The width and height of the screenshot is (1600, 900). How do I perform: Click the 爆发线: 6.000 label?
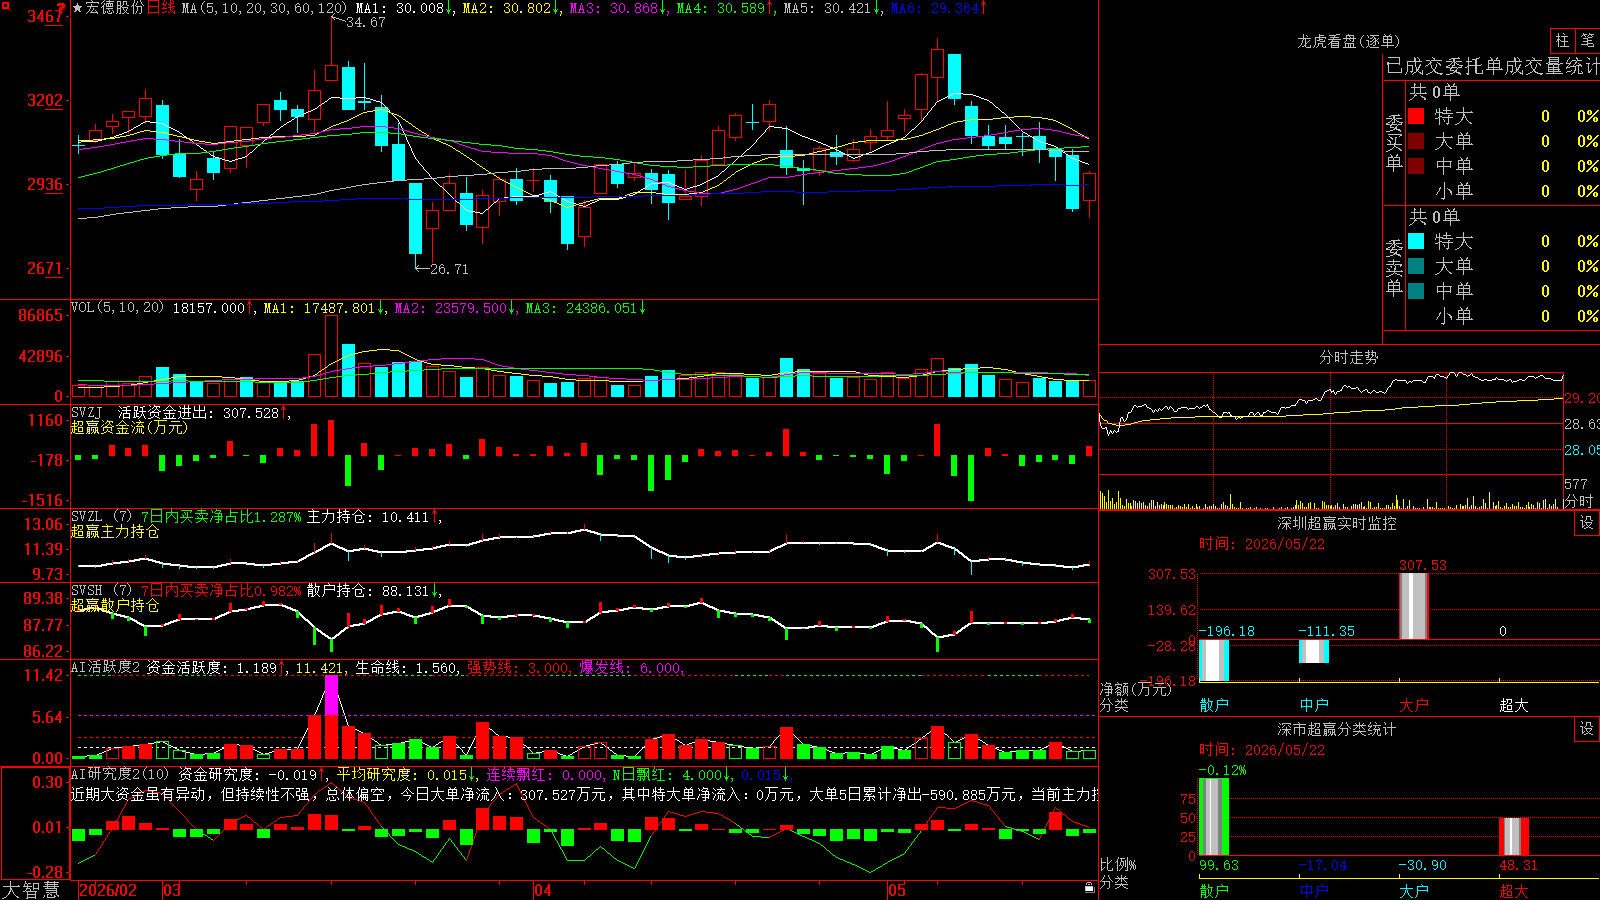[631, 667]
